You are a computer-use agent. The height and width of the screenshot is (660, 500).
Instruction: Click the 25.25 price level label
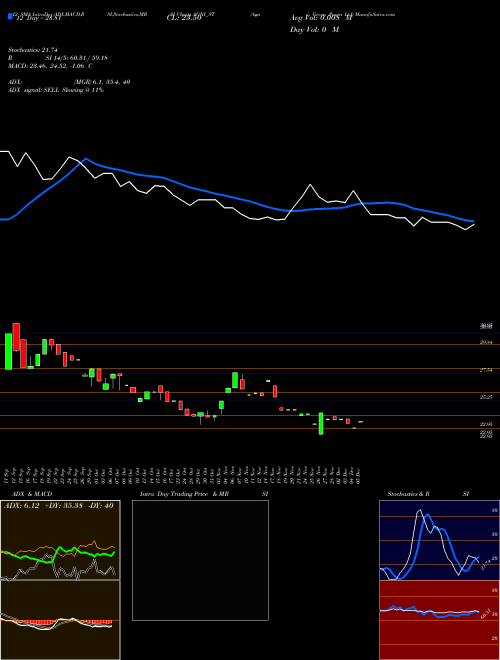tap(486, 397)
